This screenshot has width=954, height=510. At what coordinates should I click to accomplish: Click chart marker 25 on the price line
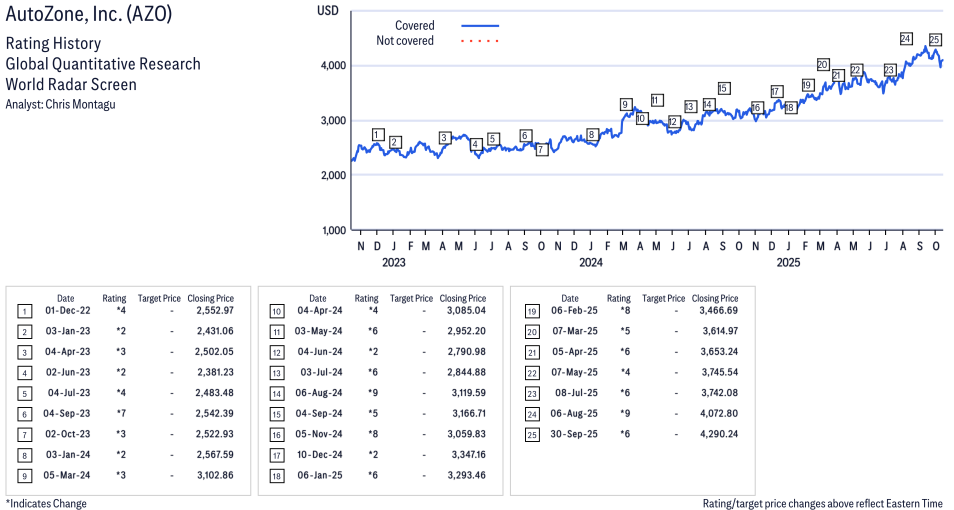point(934,40)
